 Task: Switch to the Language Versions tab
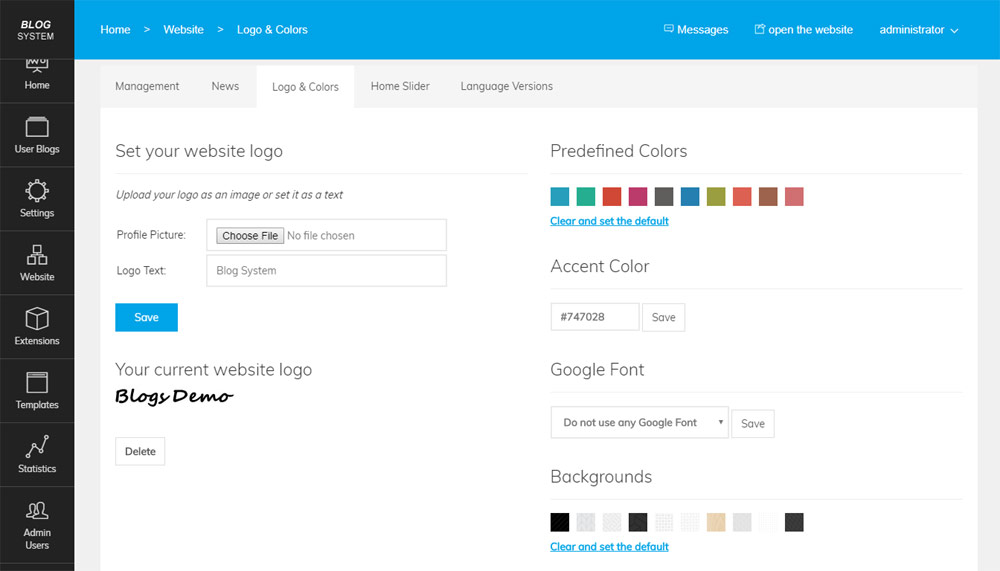tap(506, 86)
